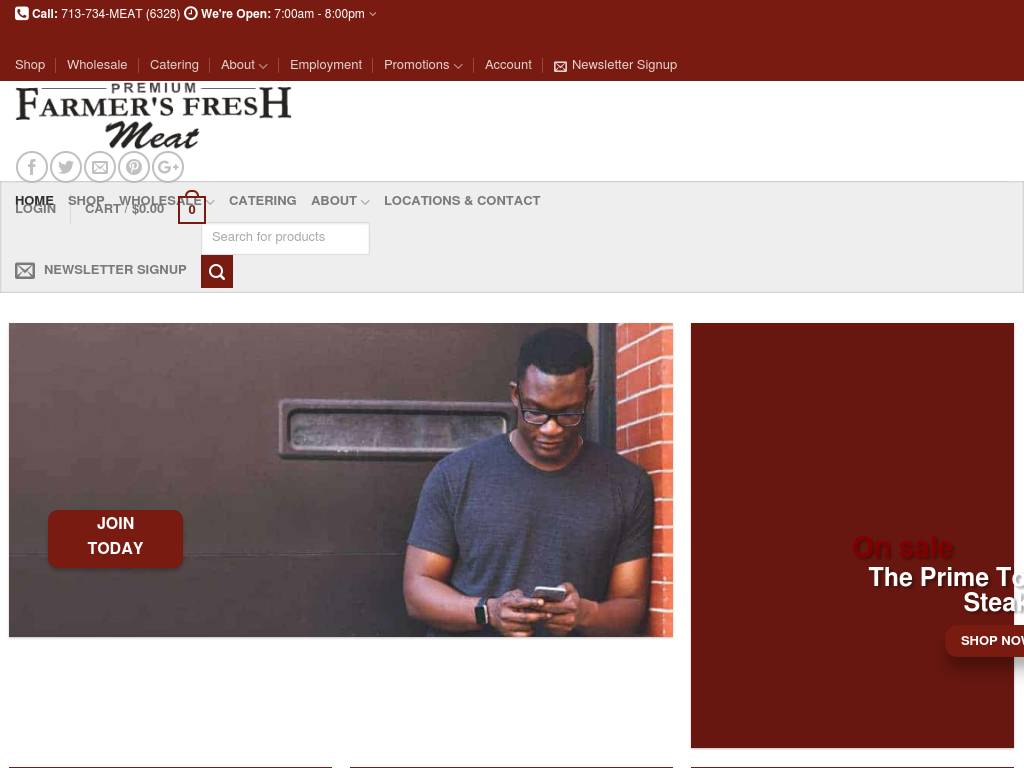Click the phone icon beside Call
1024x768 pixels.
[22, 13]
